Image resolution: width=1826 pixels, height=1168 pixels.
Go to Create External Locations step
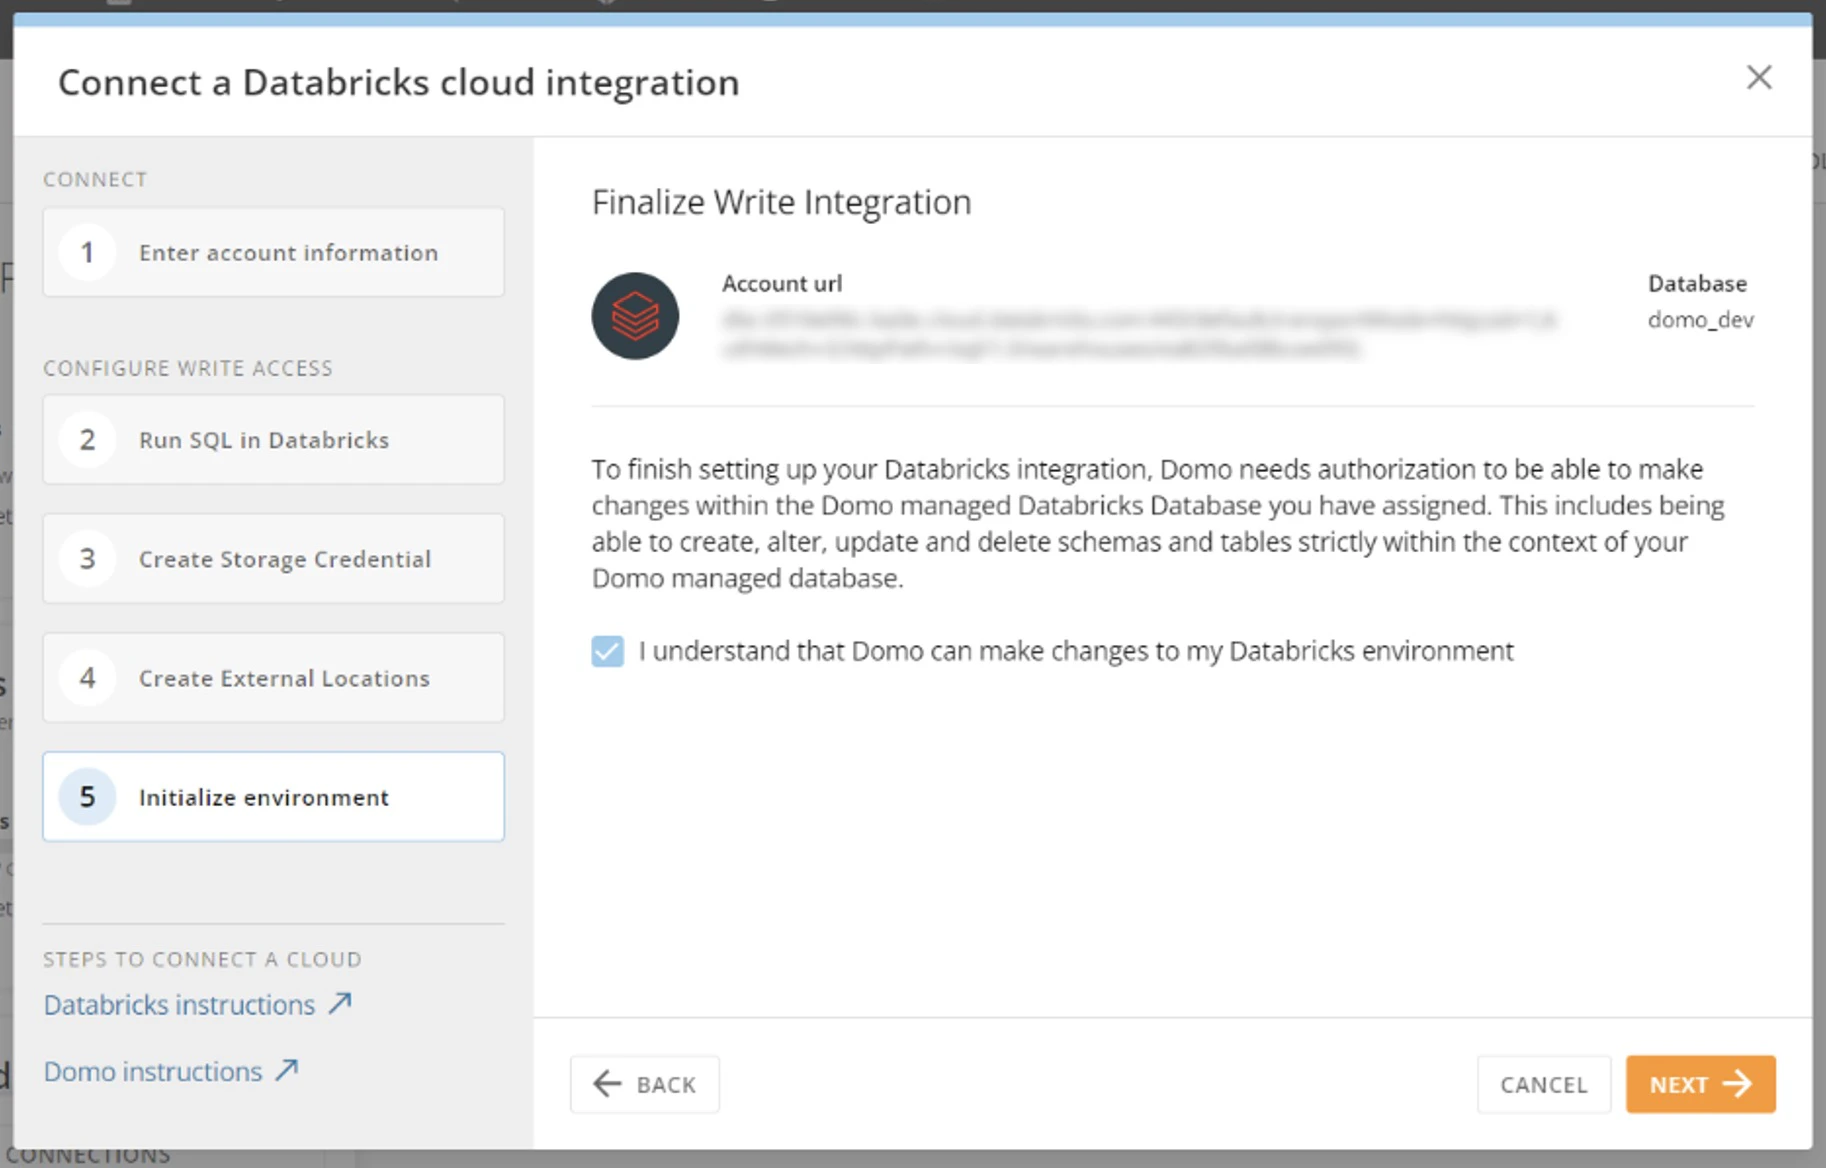click(x=273, y=678)
